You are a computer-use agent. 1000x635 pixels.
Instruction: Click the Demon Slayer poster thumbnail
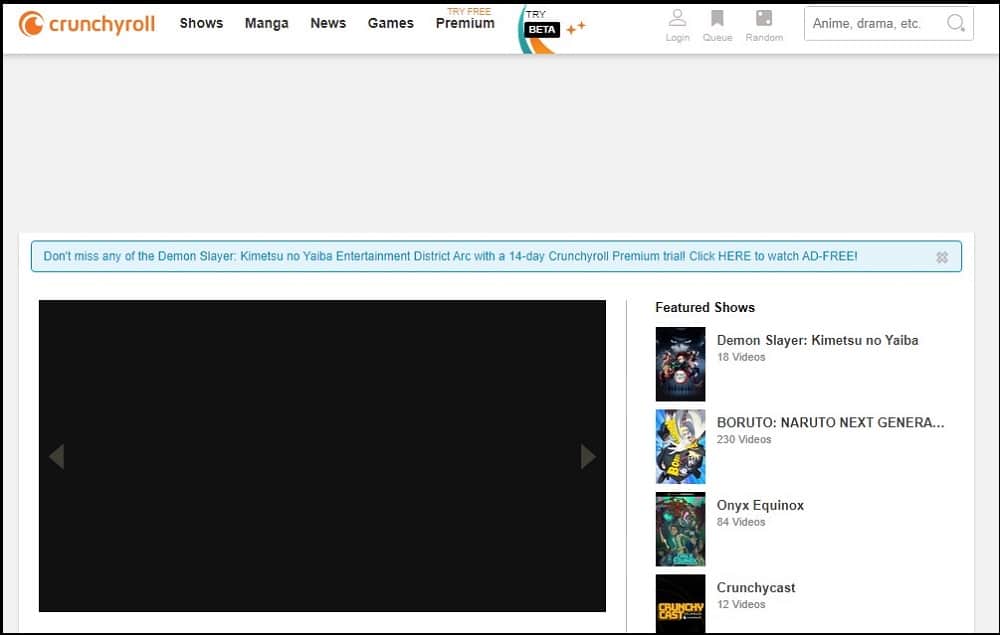tap(680, 364)
